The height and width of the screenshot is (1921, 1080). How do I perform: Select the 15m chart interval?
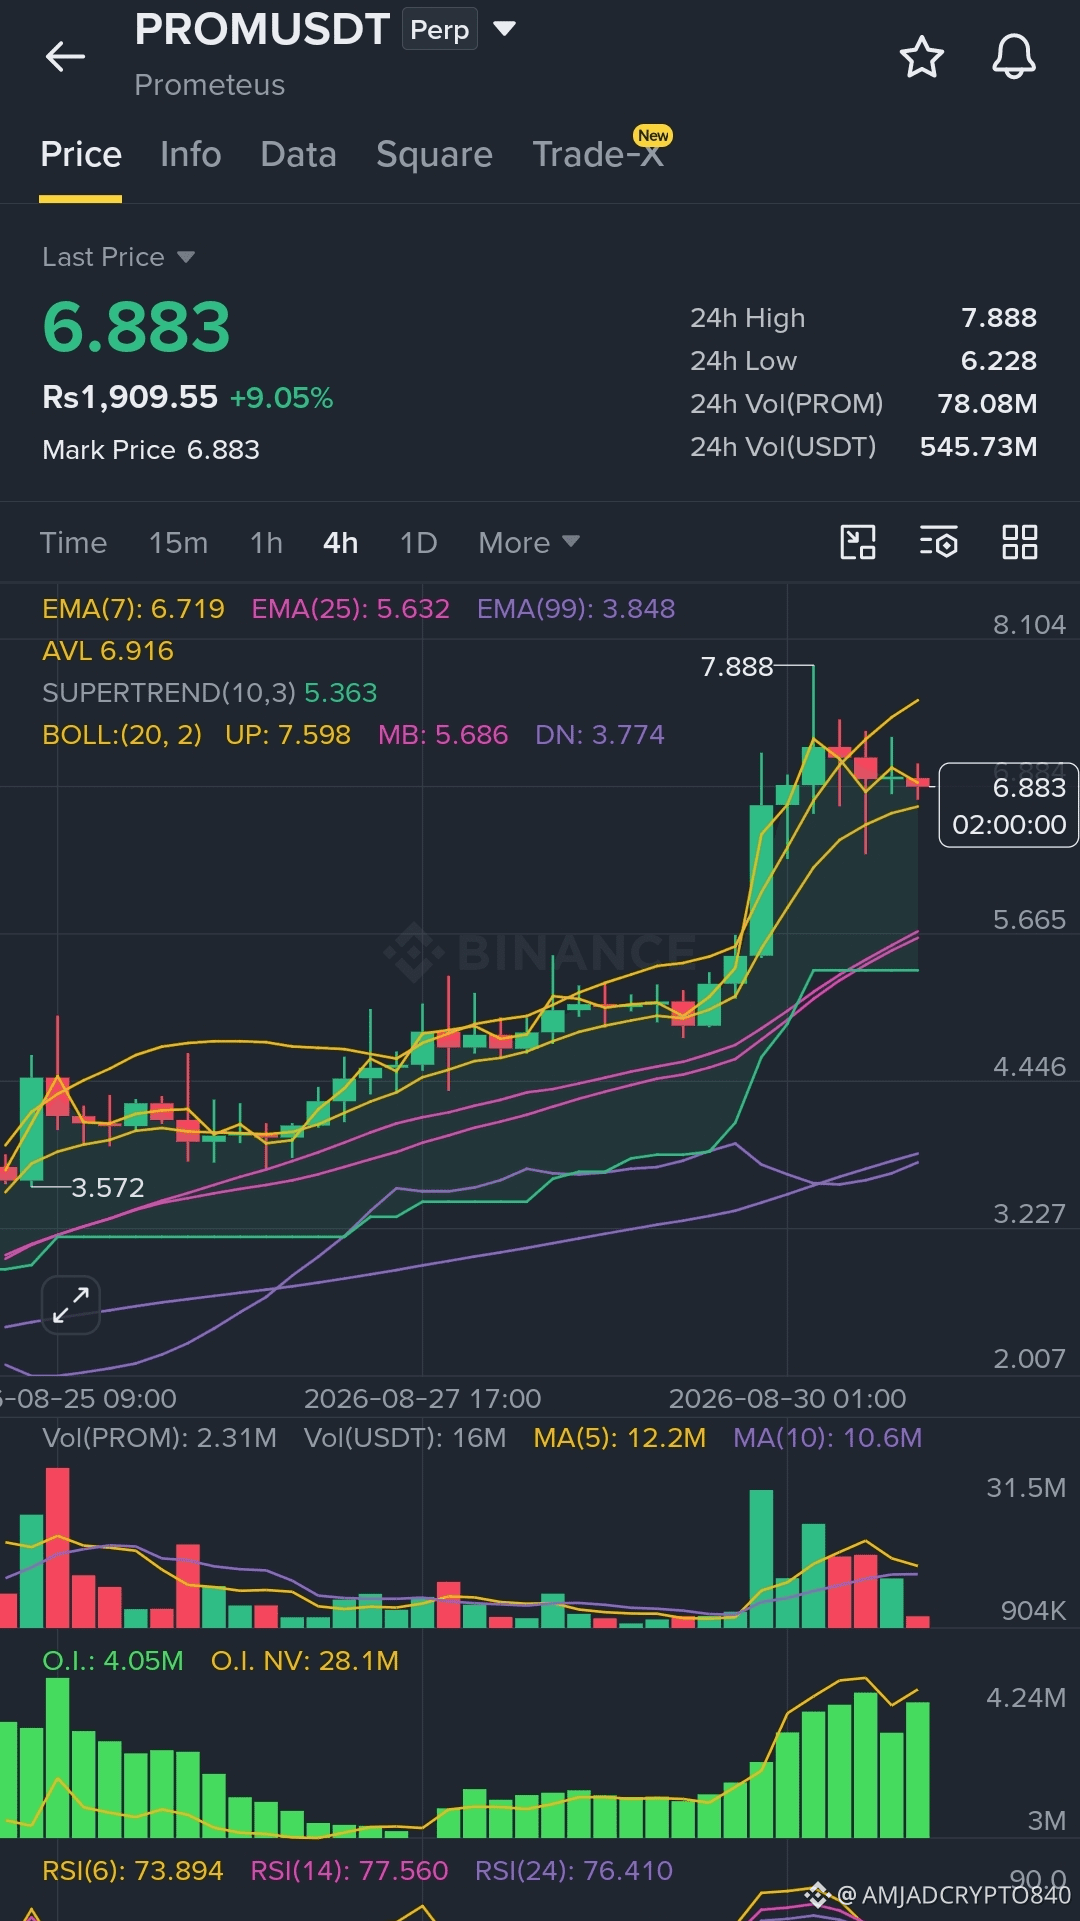pyautogui.click(x=178, y=543)
